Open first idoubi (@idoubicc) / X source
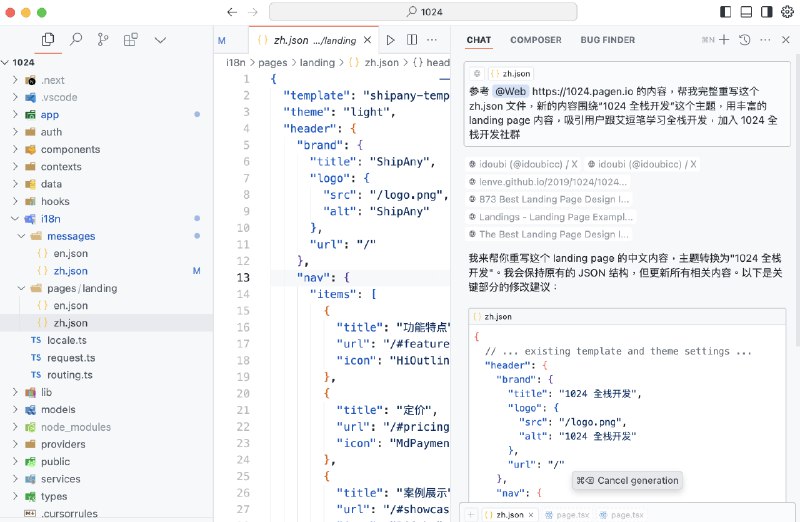This screenshot has height=522, width=800. point(523,164)
